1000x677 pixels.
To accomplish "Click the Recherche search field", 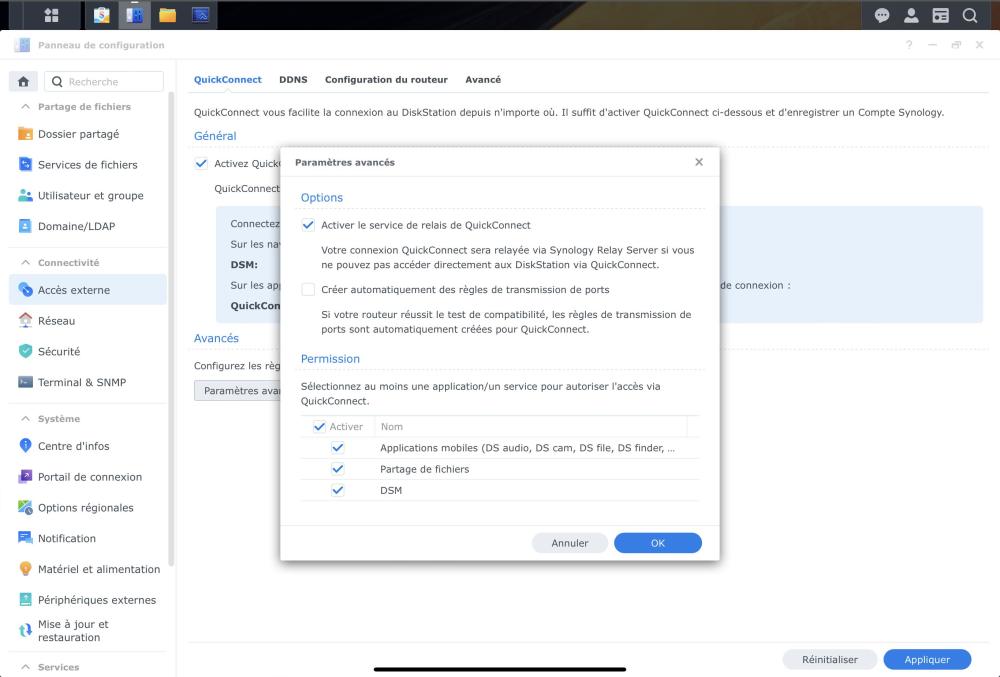I will point(104,82).
